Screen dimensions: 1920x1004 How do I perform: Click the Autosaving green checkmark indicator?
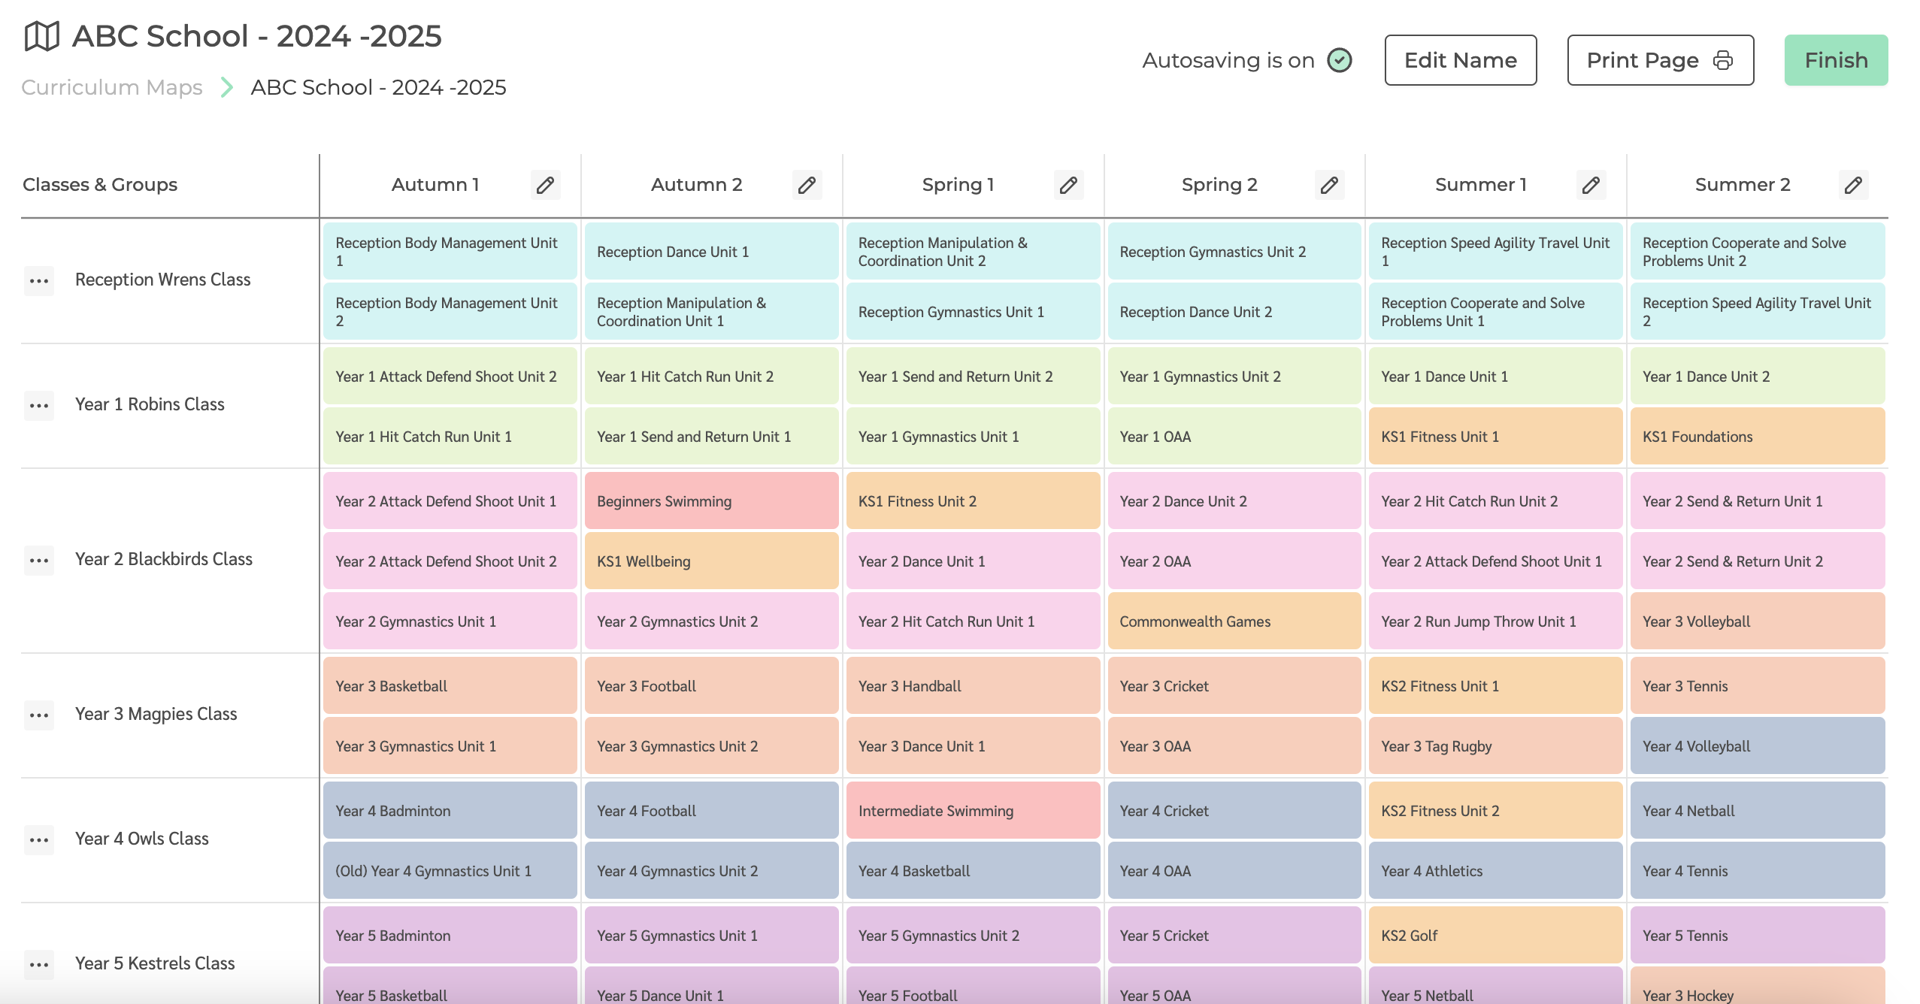click(x=1338, y=60)
